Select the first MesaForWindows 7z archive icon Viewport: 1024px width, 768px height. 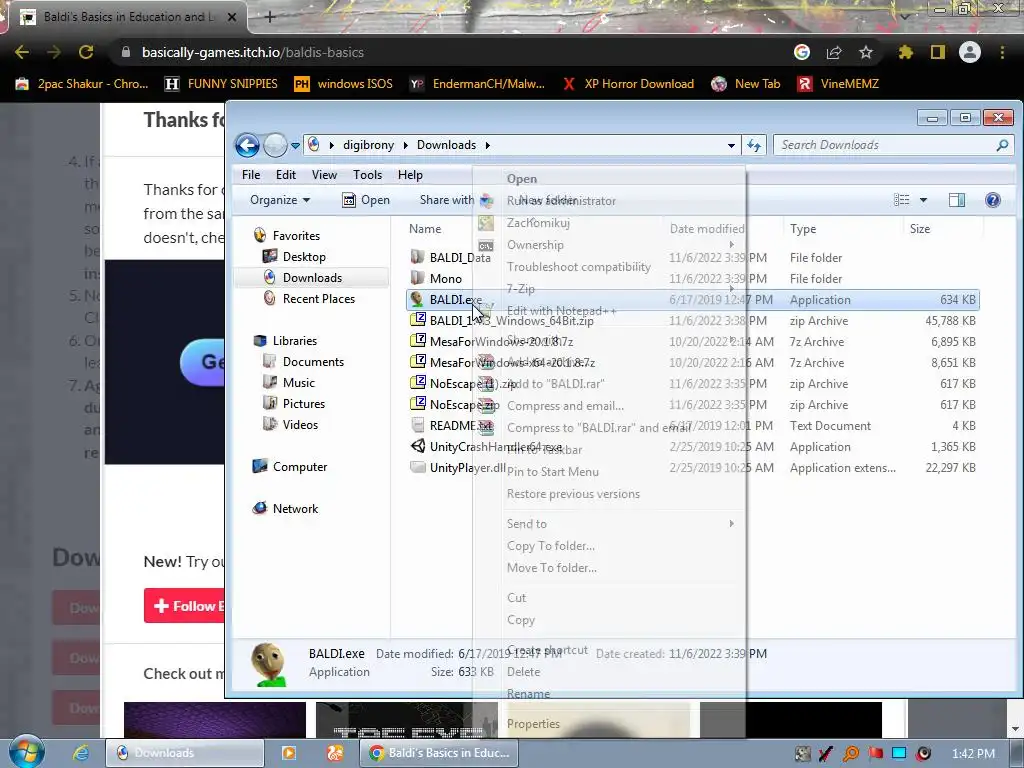tap(417, 341)
